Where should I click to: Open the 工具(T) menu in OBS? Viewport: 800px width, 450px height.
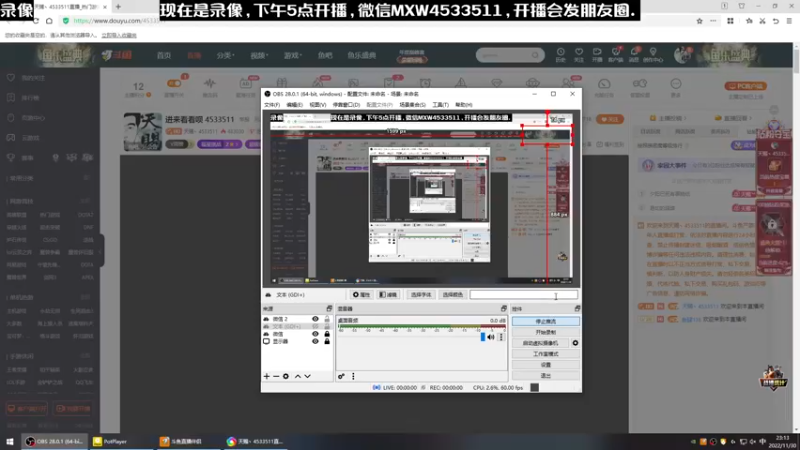tap(440, 105)
